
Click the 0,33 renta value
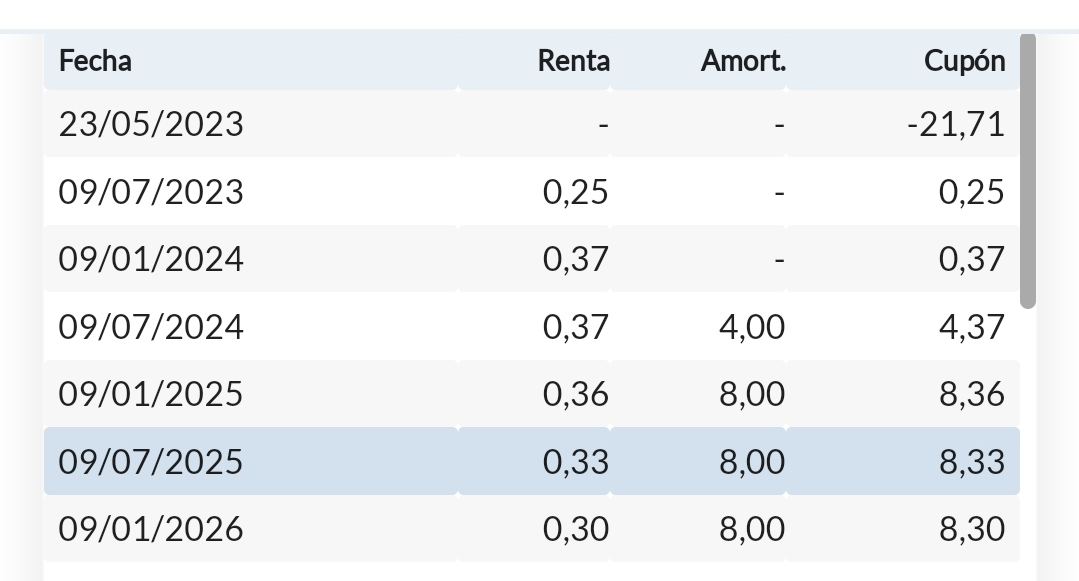[x=575, y=462]
